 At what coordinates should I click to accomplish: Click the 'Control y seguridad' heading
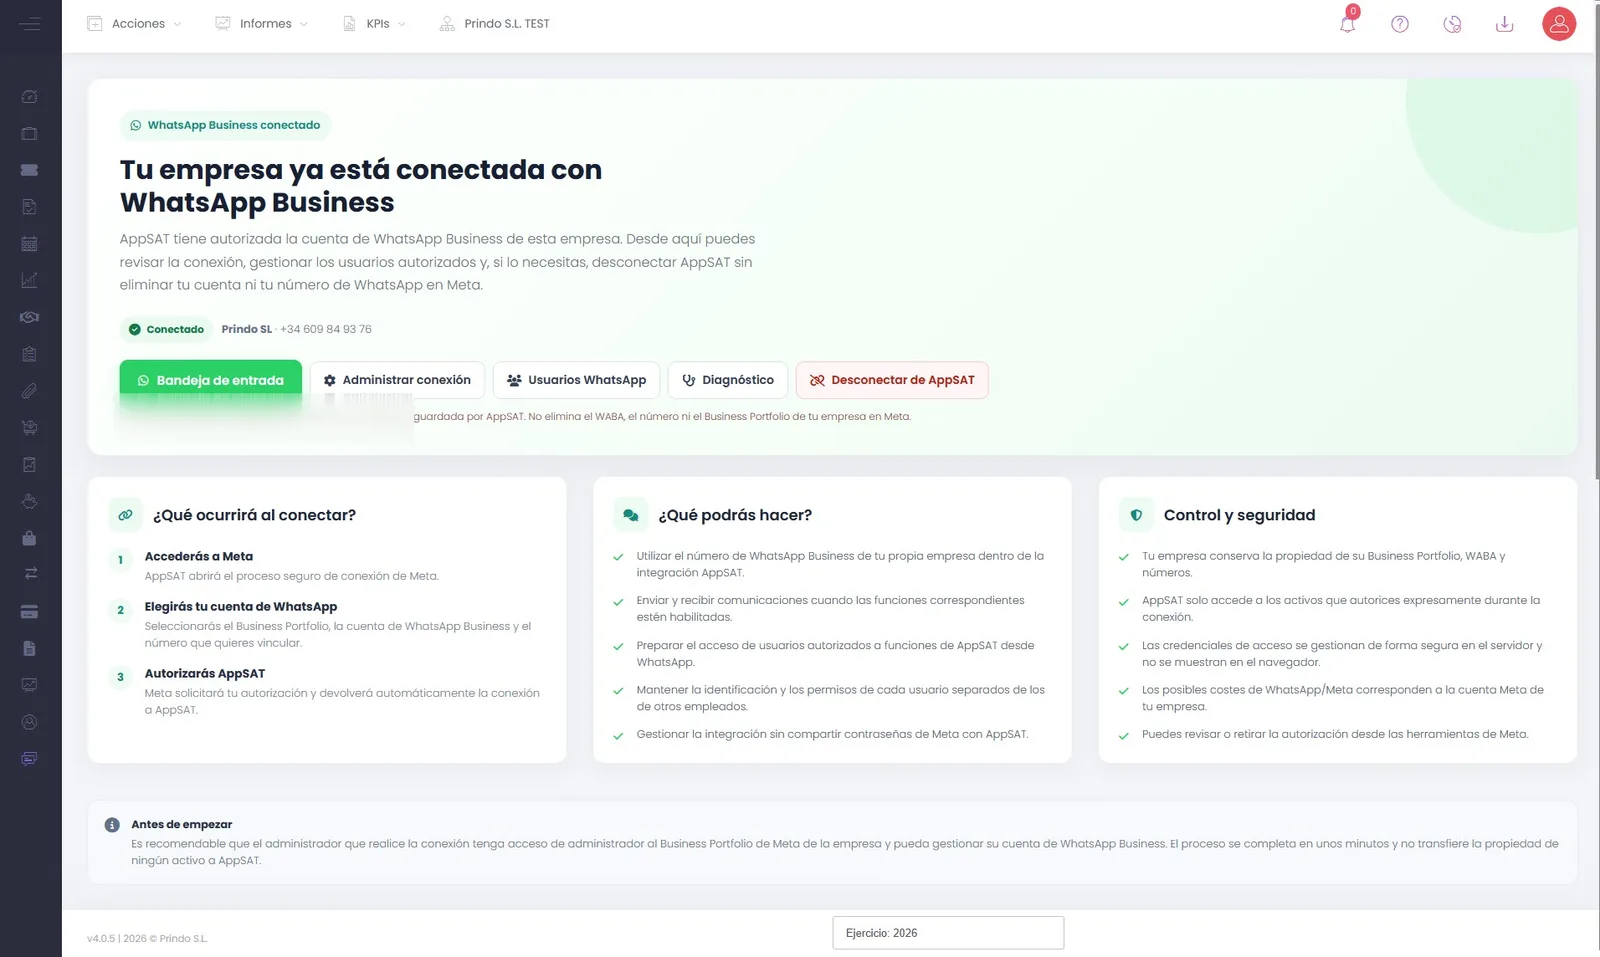pyautogui.click(x=1239, y=515)
